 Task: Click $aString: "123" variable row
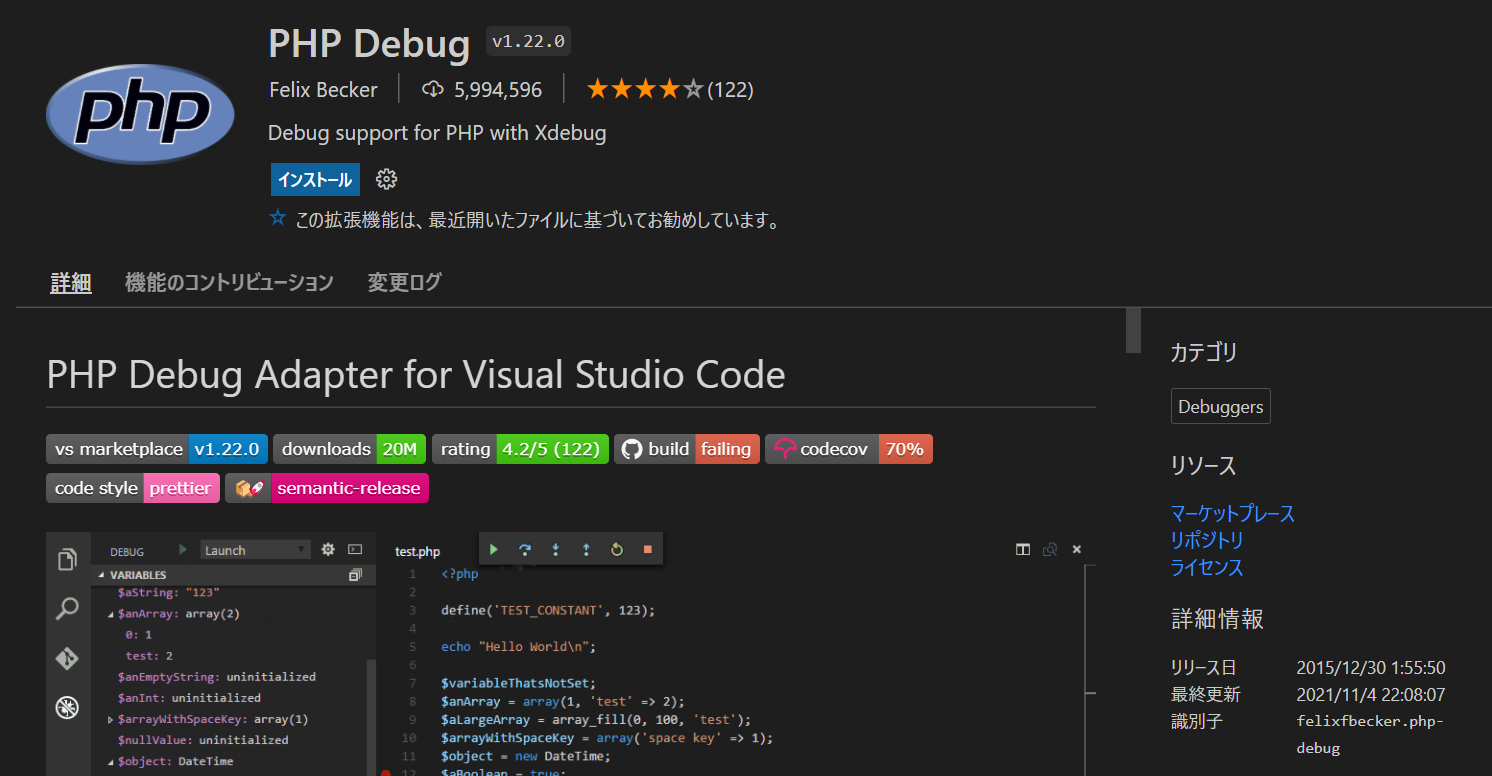click(x=168, y=593)
